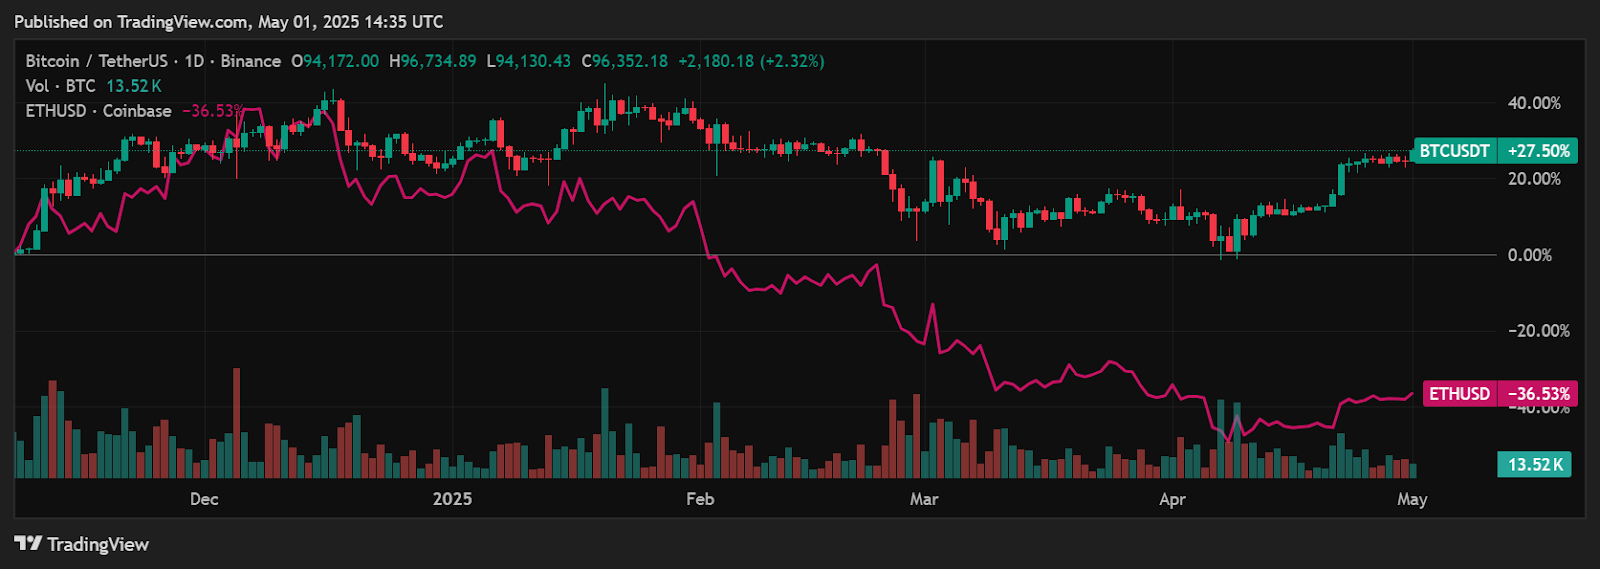This screenshot has width=1600, height=569.
Task: Click the ETHUSD price label tag
Action: (x=1459, y=394)
